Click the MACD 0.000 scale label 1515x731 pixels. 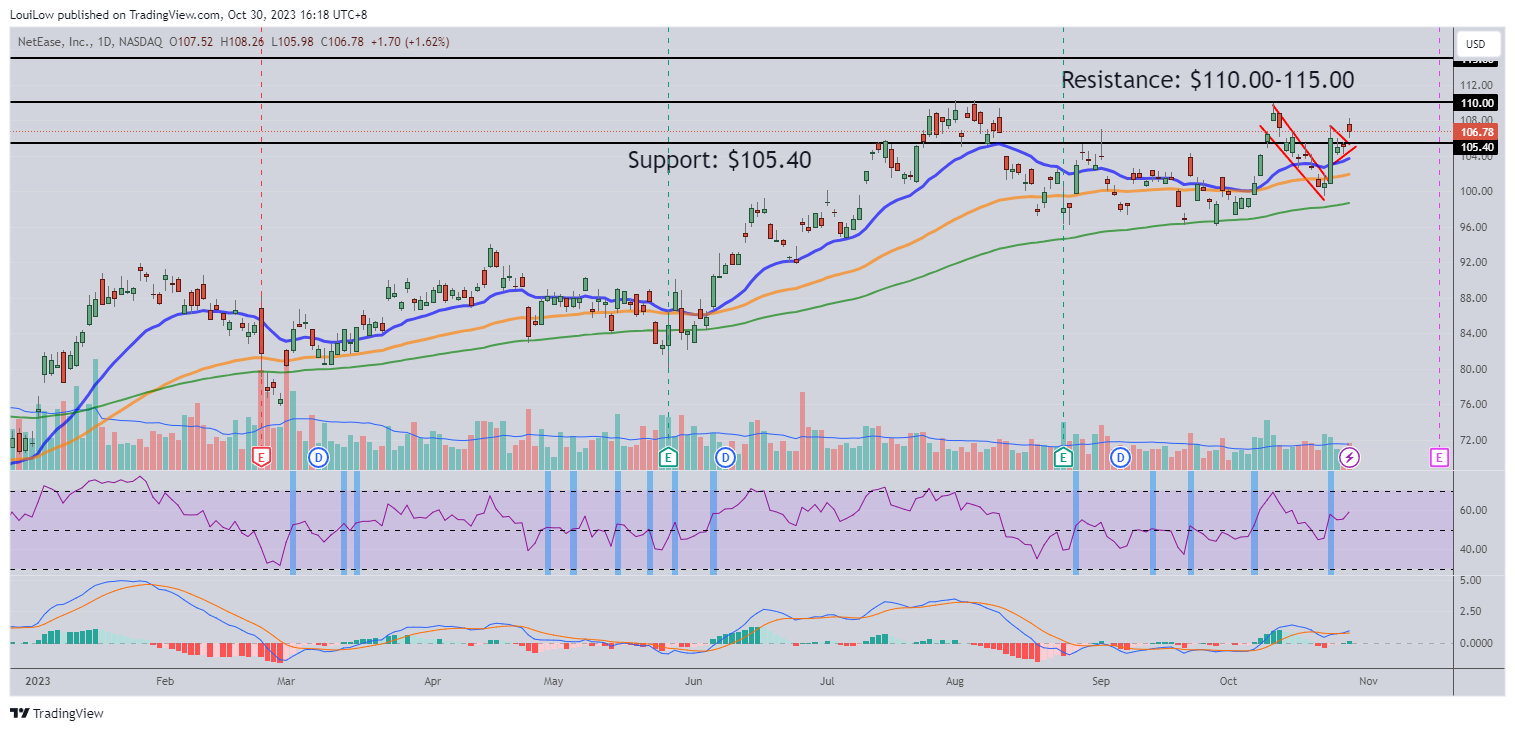(1476, 643)
